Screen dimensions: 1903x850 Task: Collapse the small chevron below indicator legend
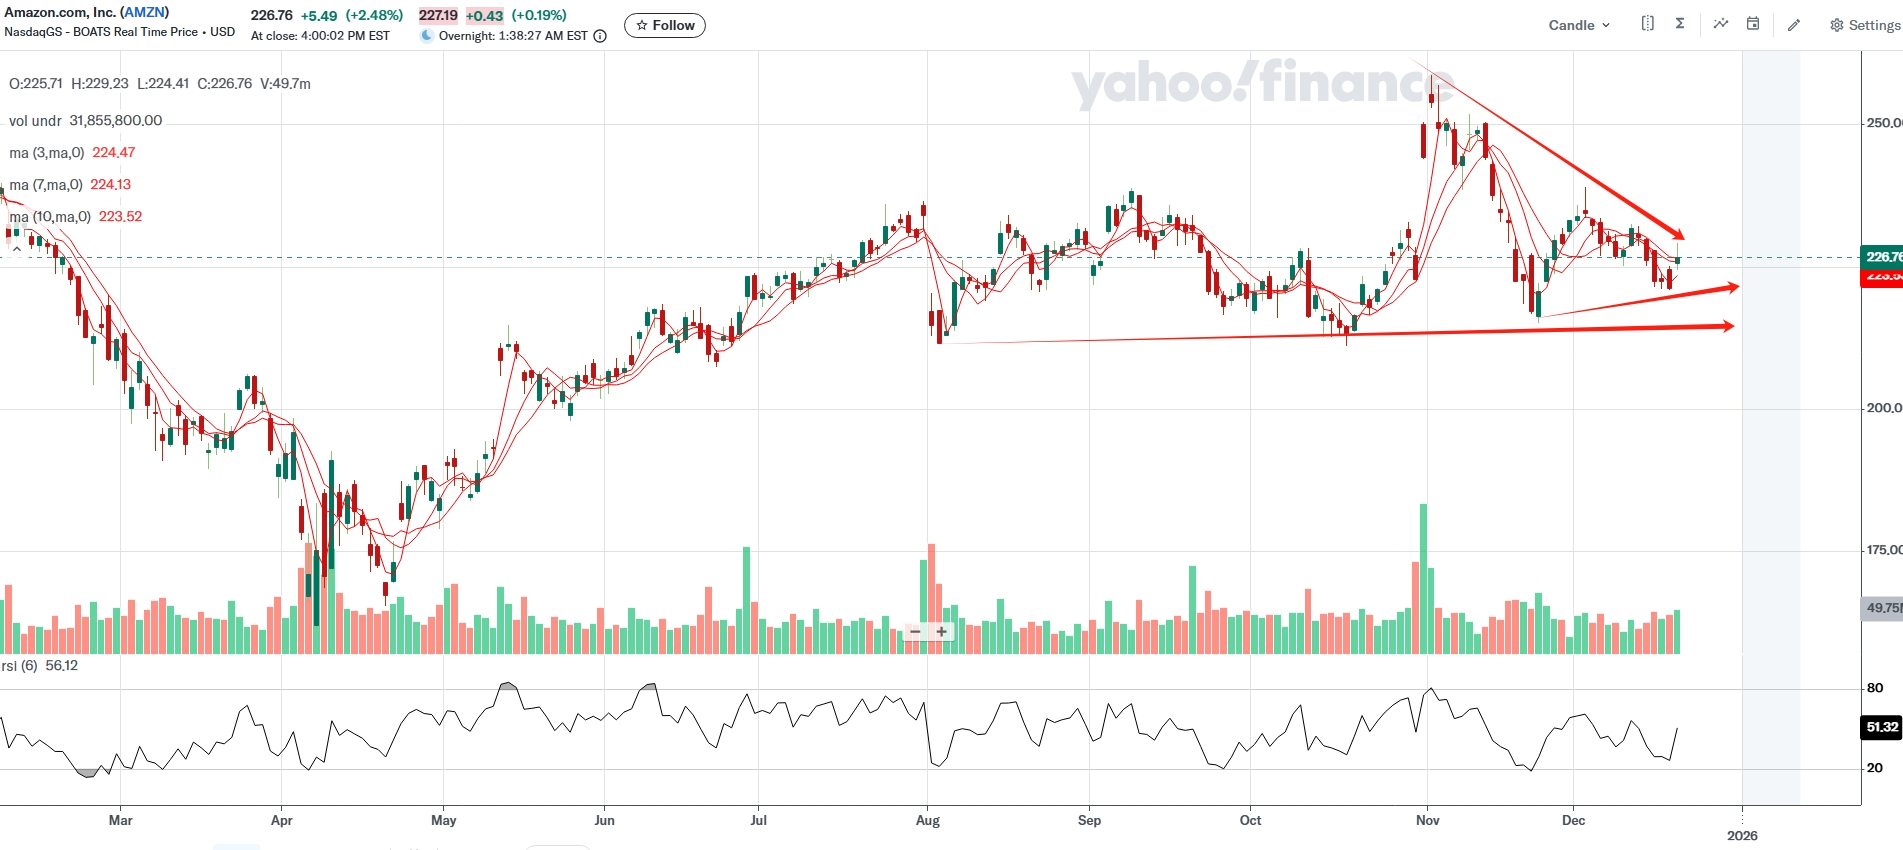click(x=16, y=249)
